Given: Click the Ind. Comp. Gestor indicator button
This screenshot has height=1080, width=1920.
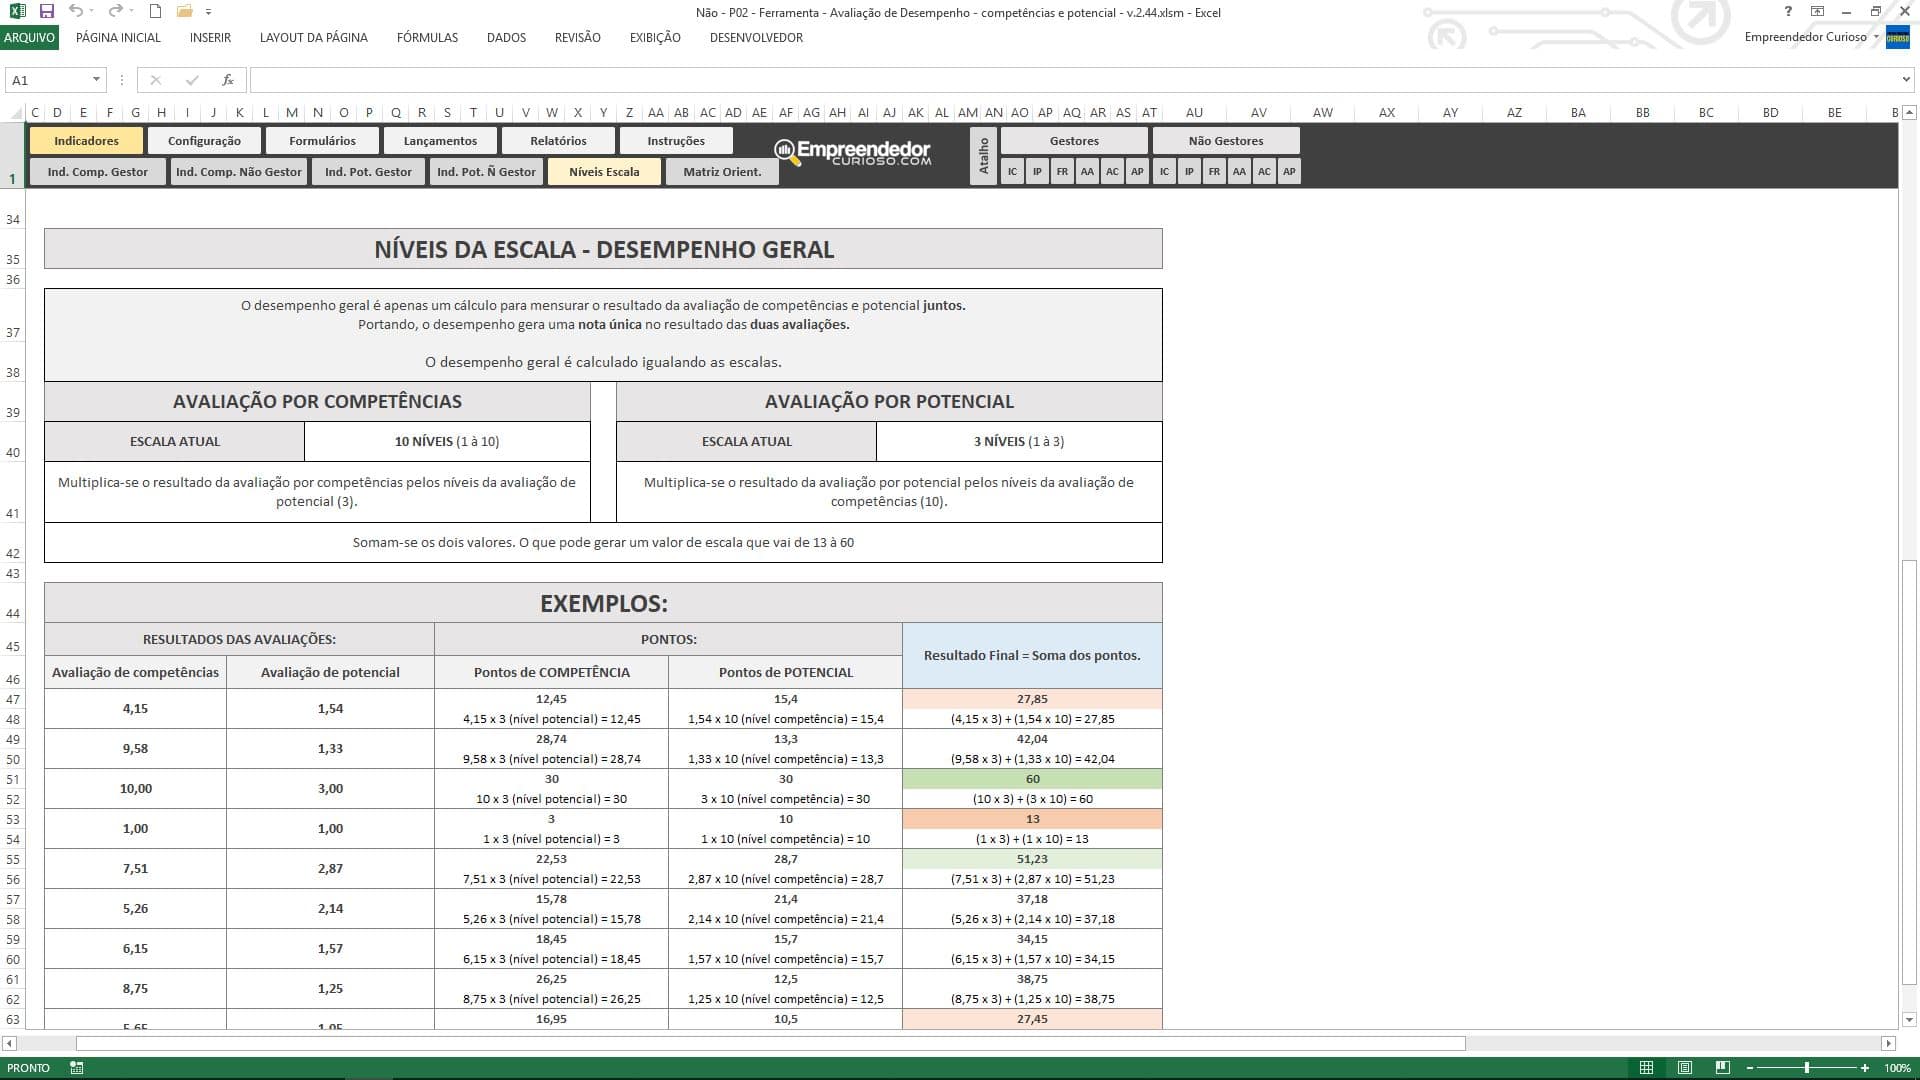Looking at the screenshot, I should (98, 171).
